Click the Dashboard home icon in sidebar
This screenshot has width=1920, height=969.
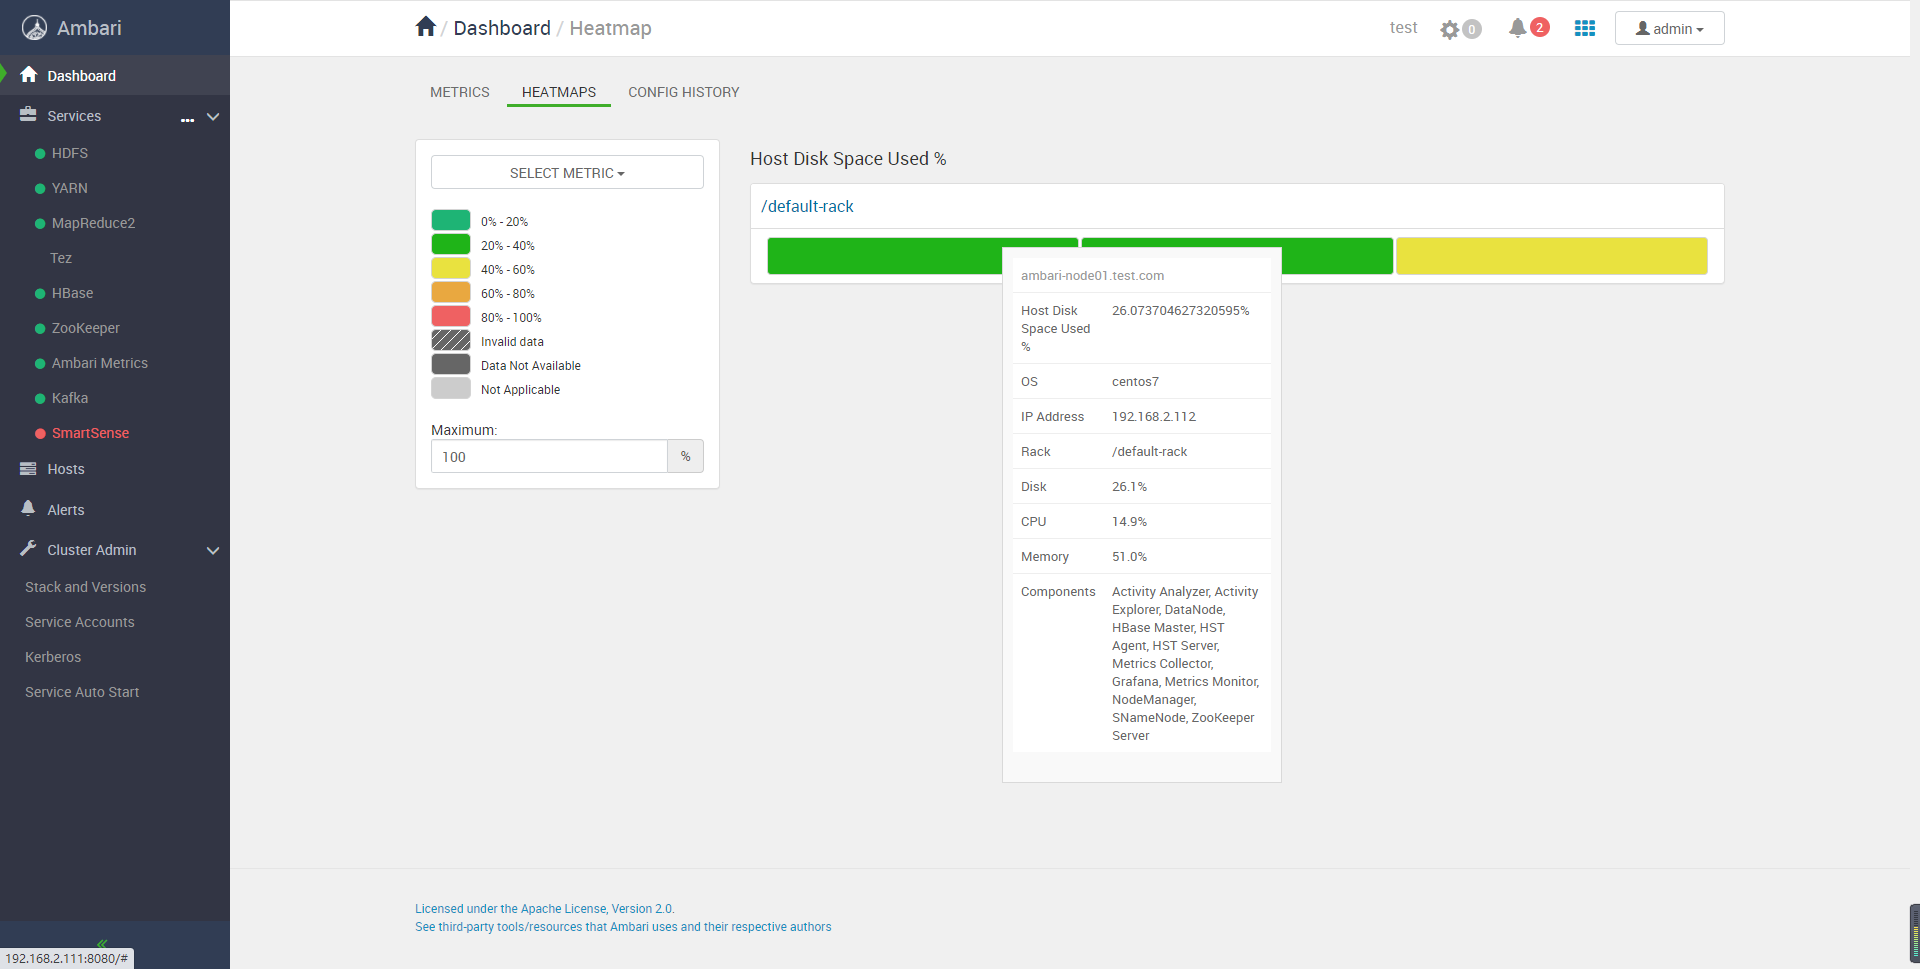tap(28, 75)
